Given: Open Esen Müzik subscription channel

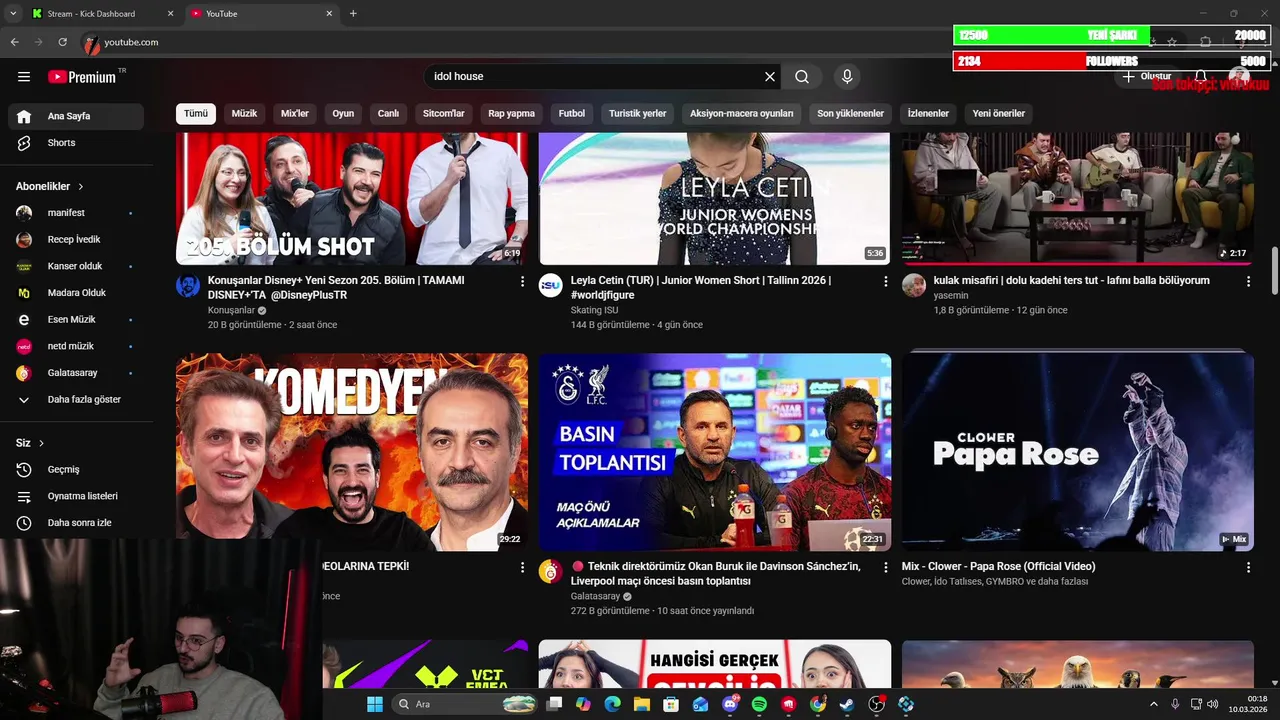Looking at the screenshot, I should (76, 320).
